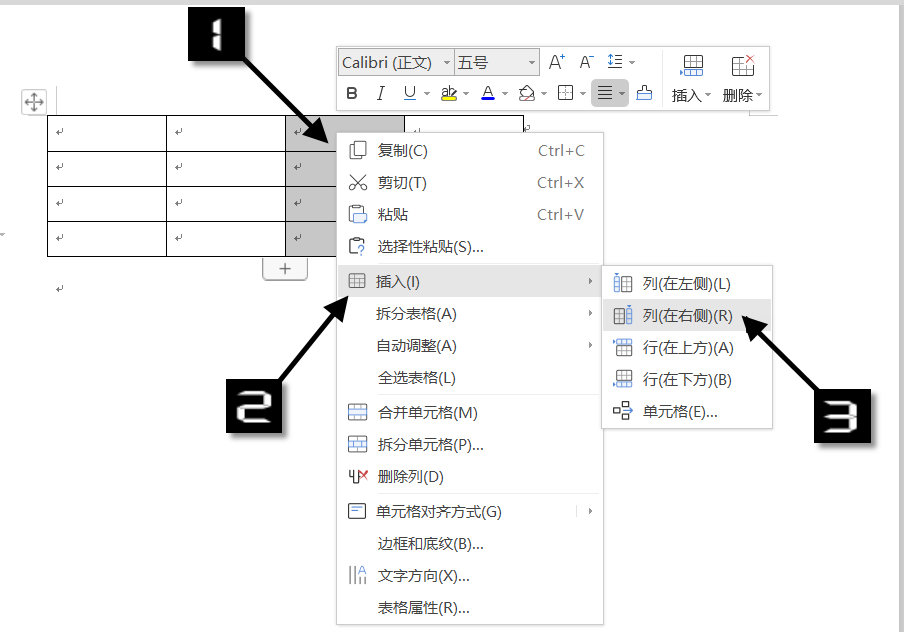Screen dimensions: 904x632
Task: Open the borders dropdown arrow
Action: 583,93
